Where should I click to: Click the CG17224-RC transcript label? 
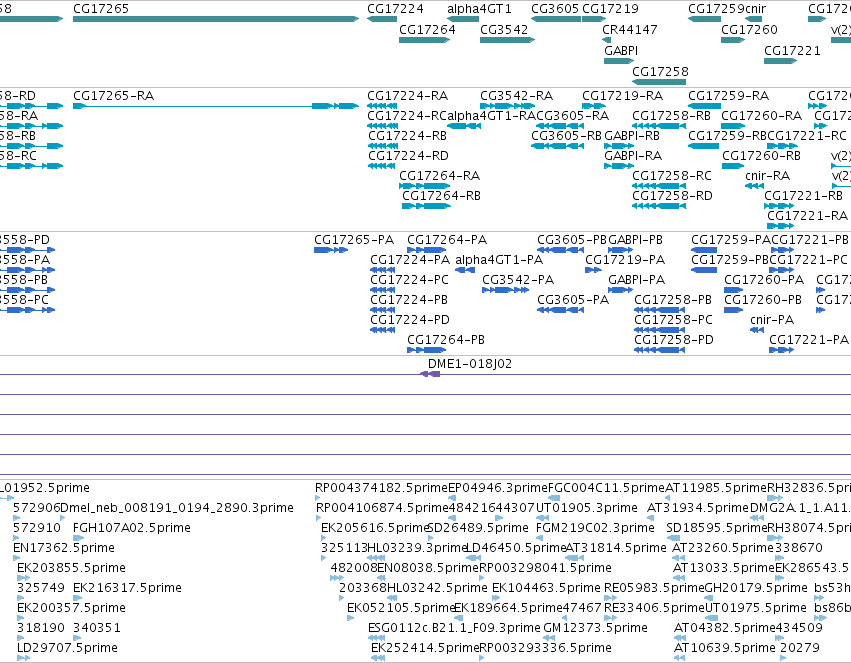tap(407, 116)
